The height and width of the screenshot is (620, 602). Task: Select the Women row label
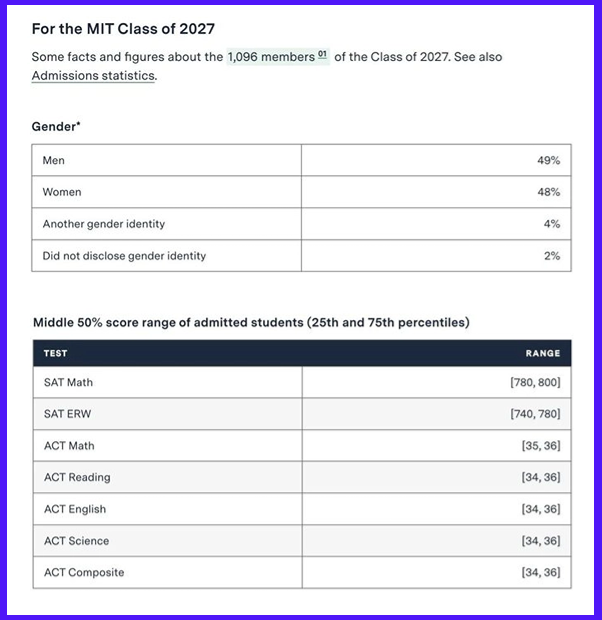62,192
